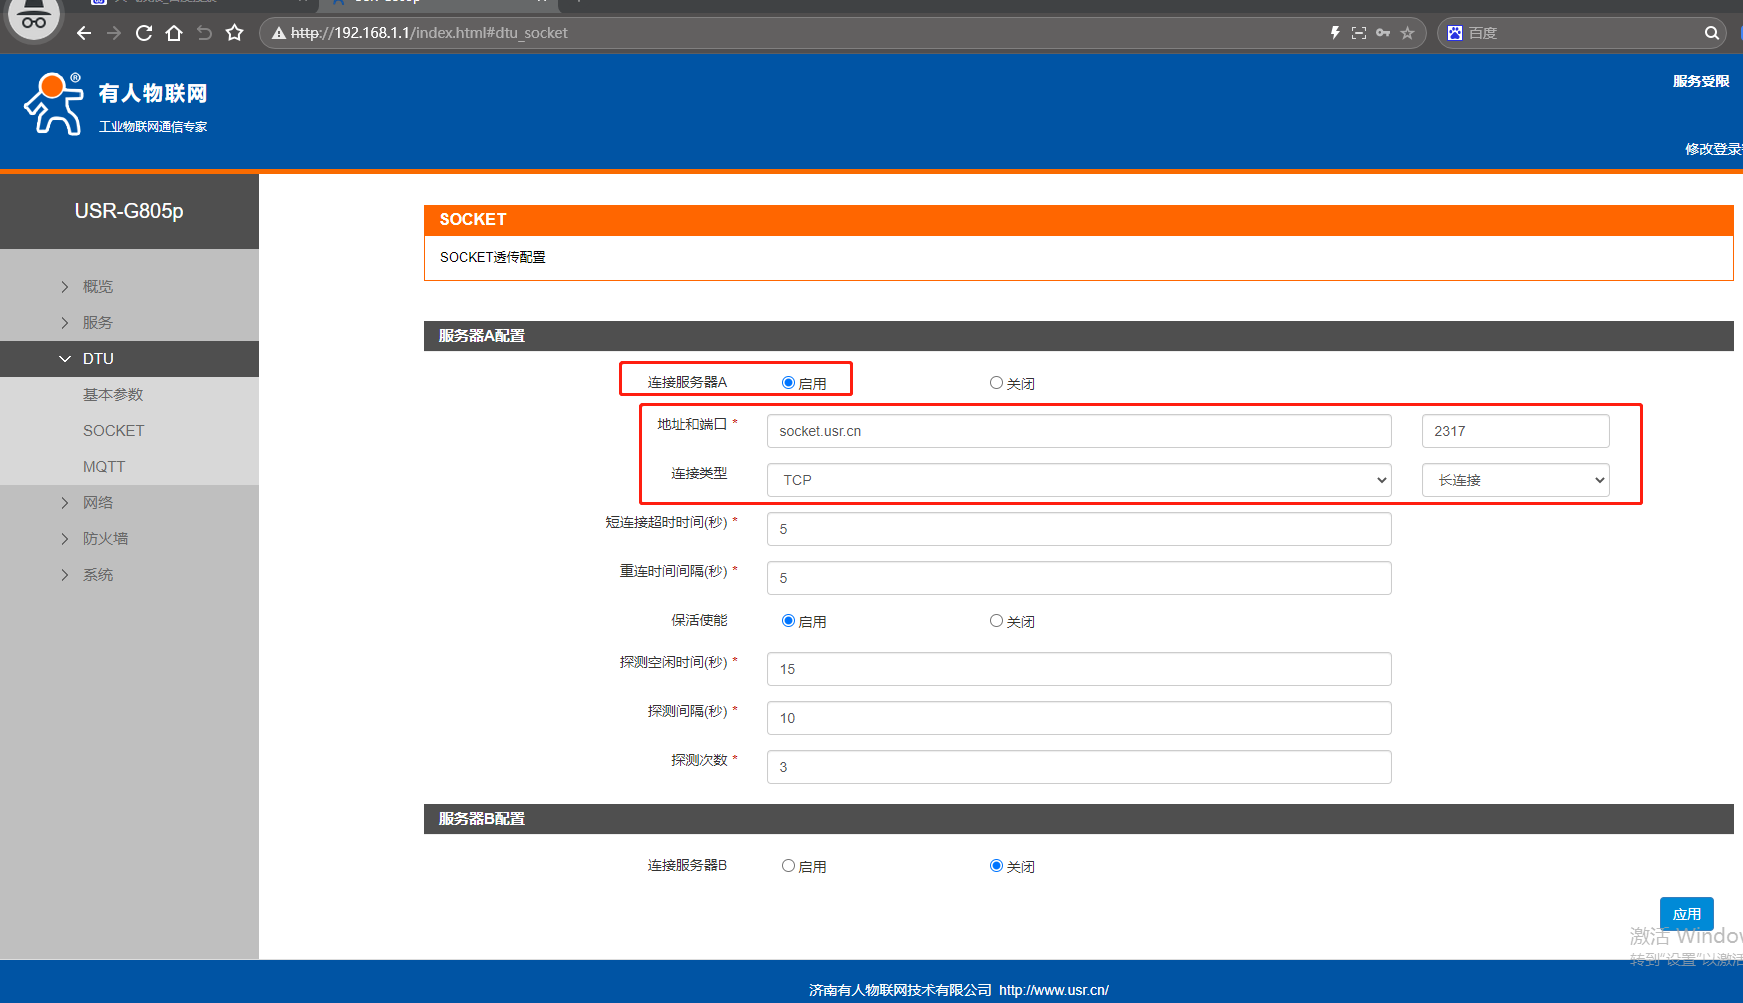The image size is (1743, 1003).
Task: Open the MQTT submenu item
Action: pyautogui.click(x=104, y=467)
